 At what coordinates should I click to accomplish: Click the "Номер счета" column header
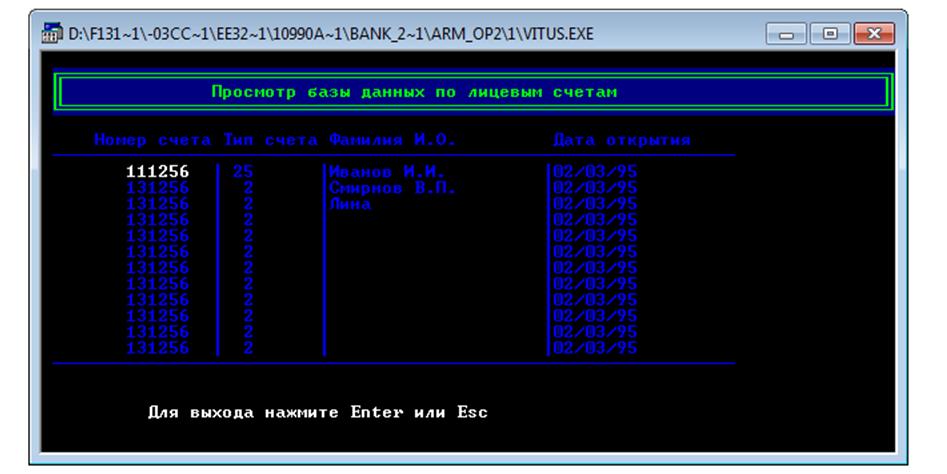[155, 140]
